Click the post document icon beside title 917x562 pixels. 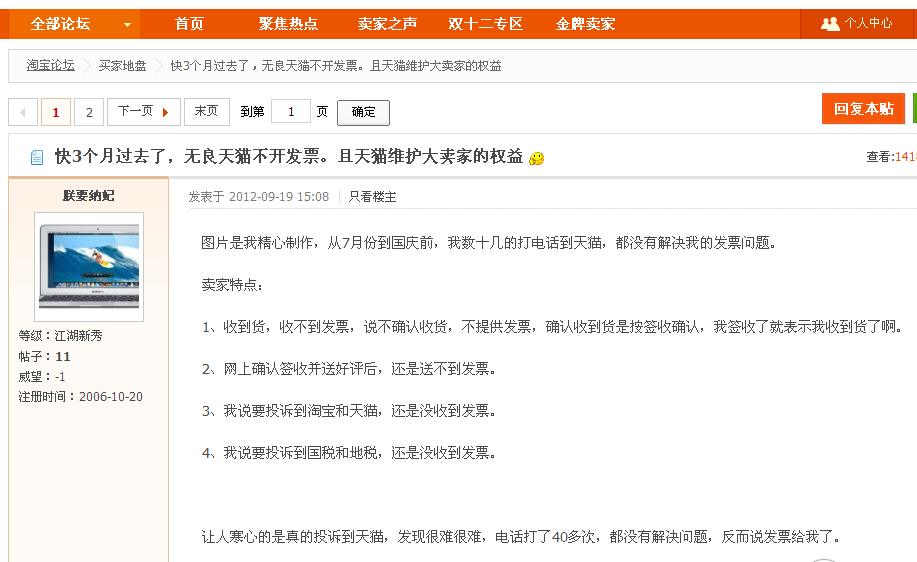click(x=37, y=157)
